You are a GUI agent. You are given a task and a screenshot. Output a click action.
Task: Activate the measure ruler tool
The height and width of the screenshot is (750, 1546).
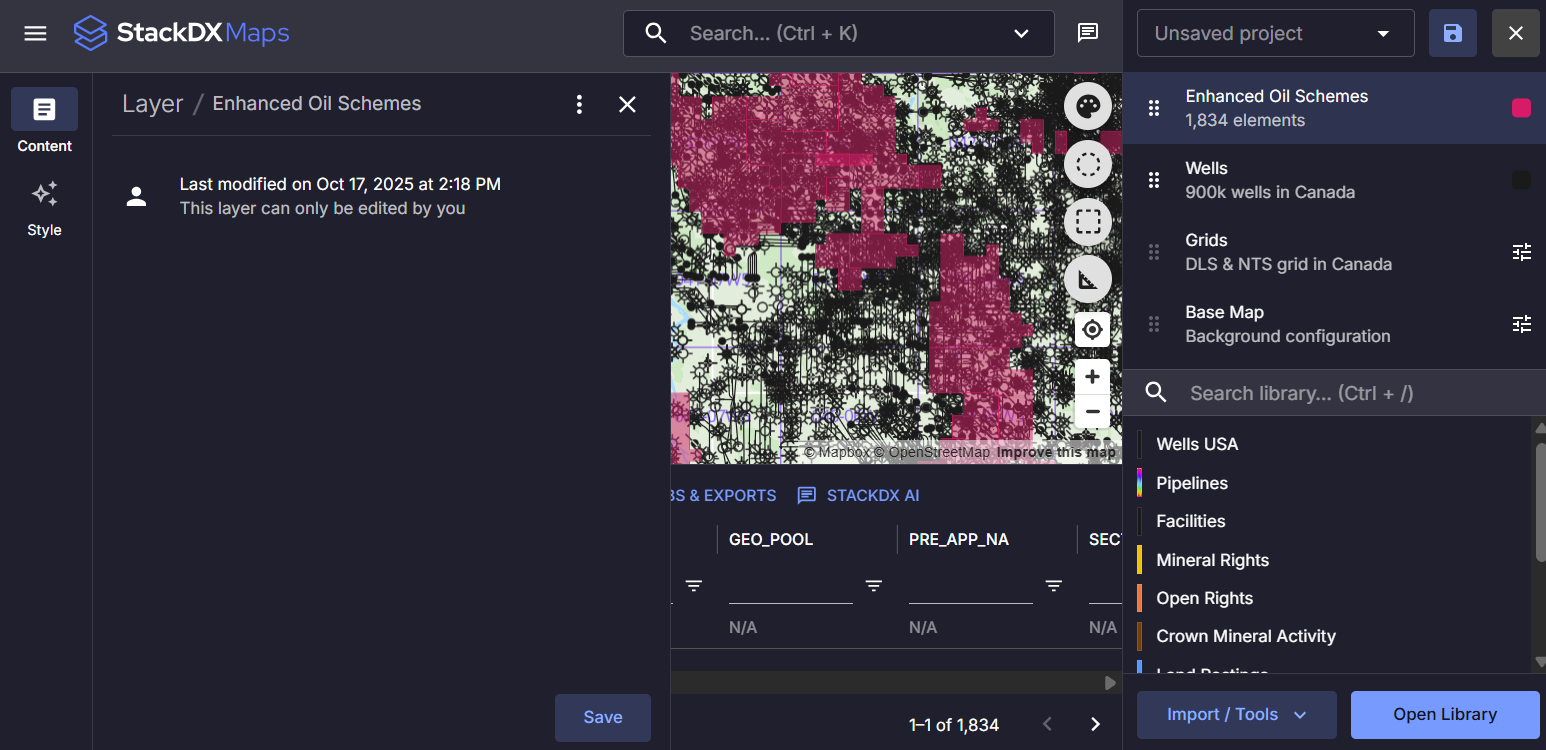(1088, 280)
